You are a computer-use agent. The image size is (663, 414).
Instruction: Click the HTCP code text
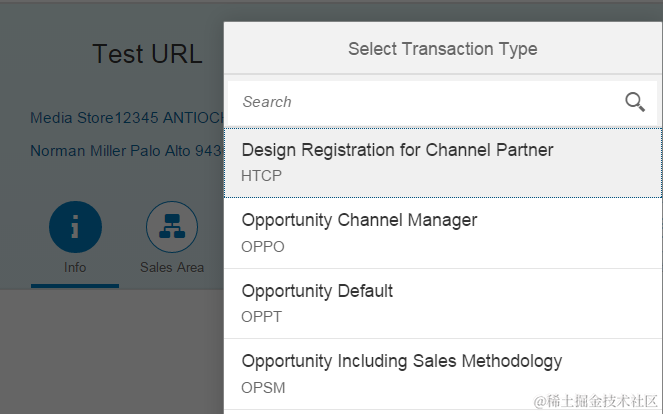(x=262, y=176)
